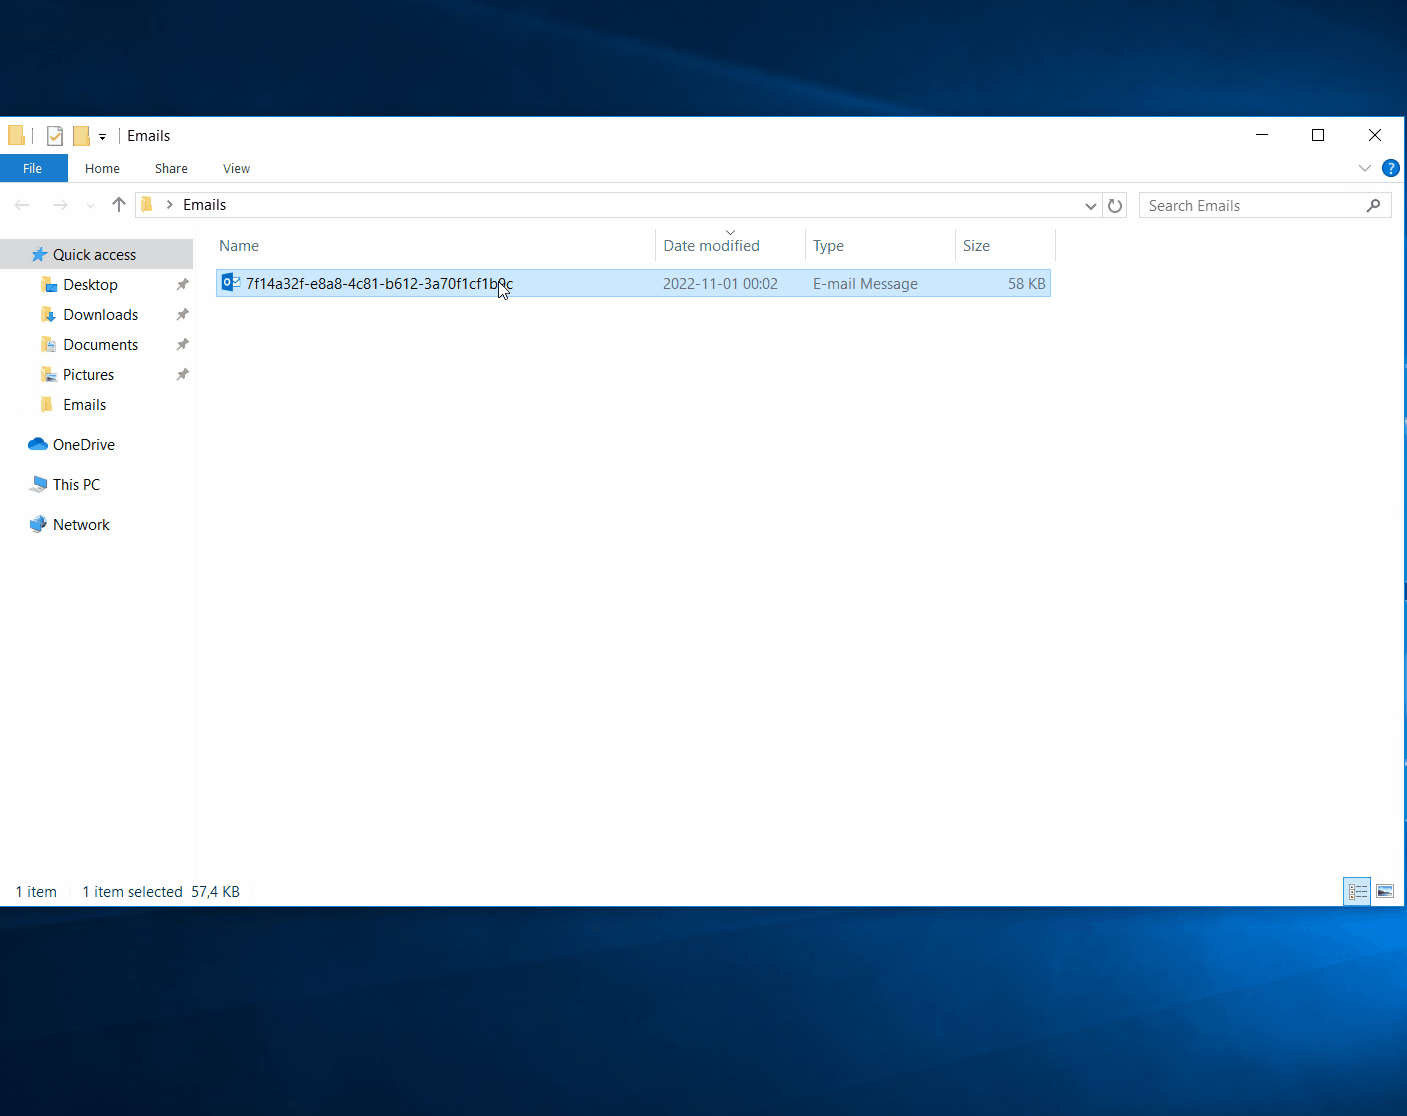
Task: Click the pin icon next to Documents
Action: pos(182,345)
